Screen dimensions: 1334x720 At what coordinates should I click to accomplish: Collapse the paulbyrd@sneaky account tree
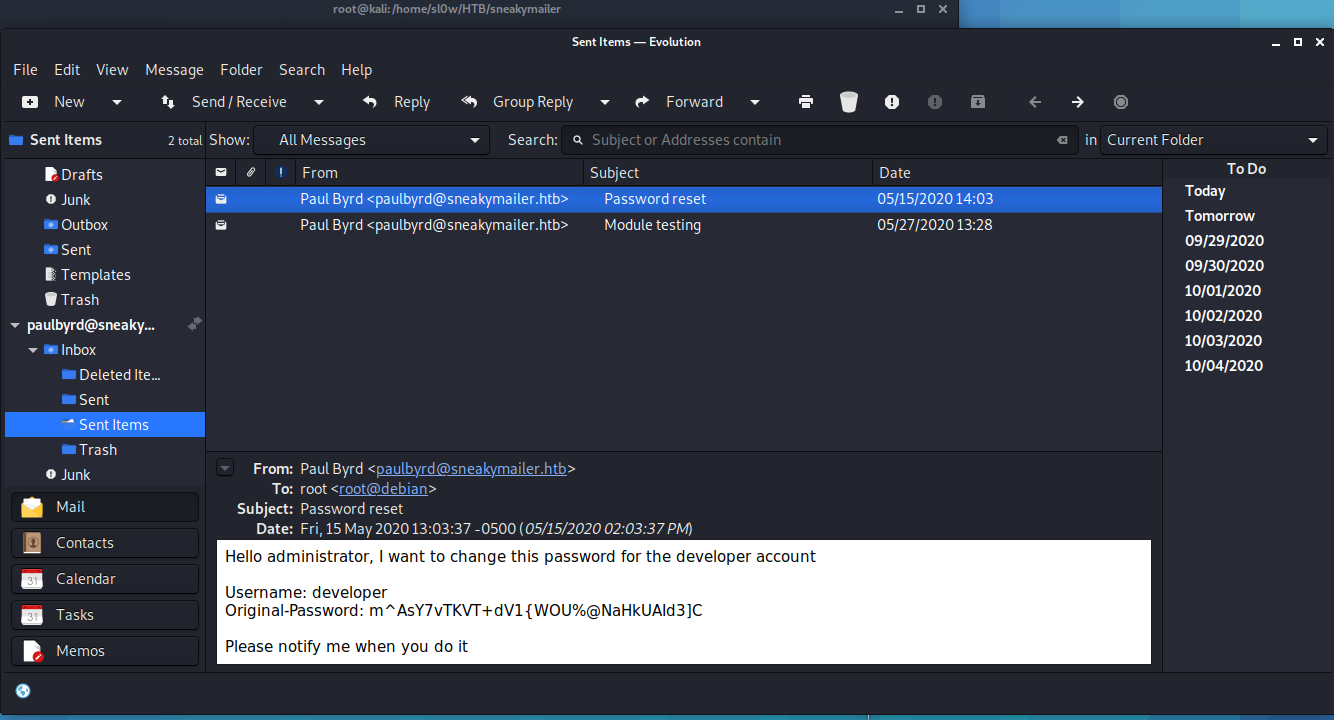point(15,325)
